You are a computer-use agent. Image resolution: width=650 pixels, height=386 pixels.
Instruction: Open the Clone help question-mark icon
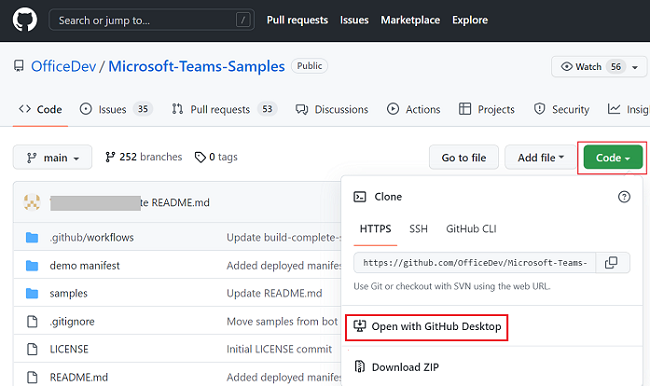(624, 197)
